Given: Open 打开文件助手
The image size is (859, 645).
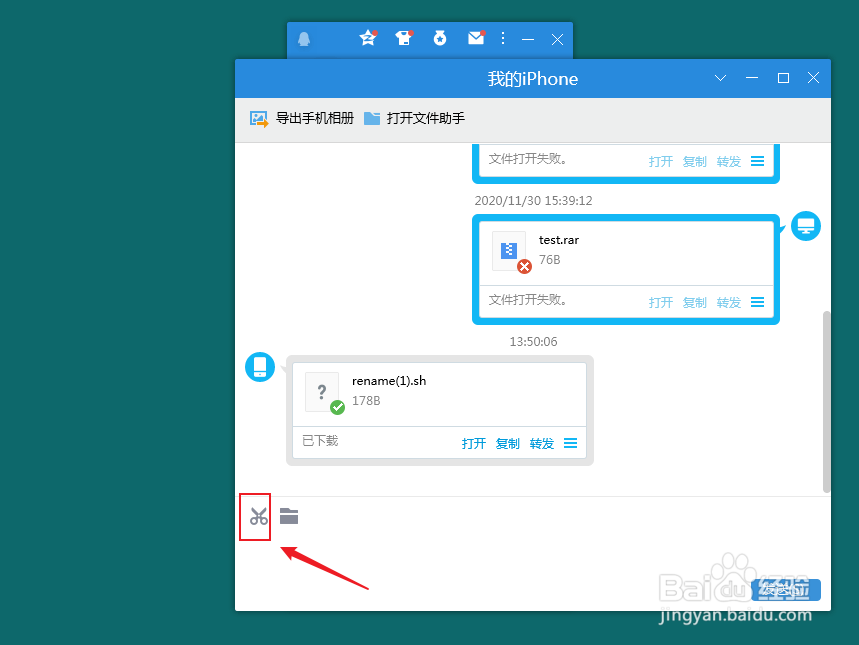Looking at the screenshot, I should tap(426, 118).
